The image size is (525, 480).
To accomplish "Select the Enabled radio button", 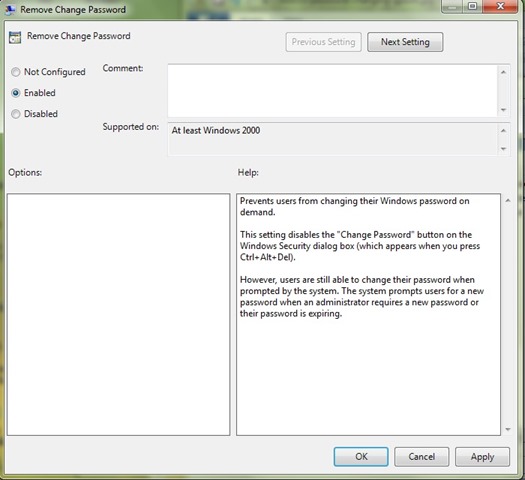I will (x=15, y=93).
